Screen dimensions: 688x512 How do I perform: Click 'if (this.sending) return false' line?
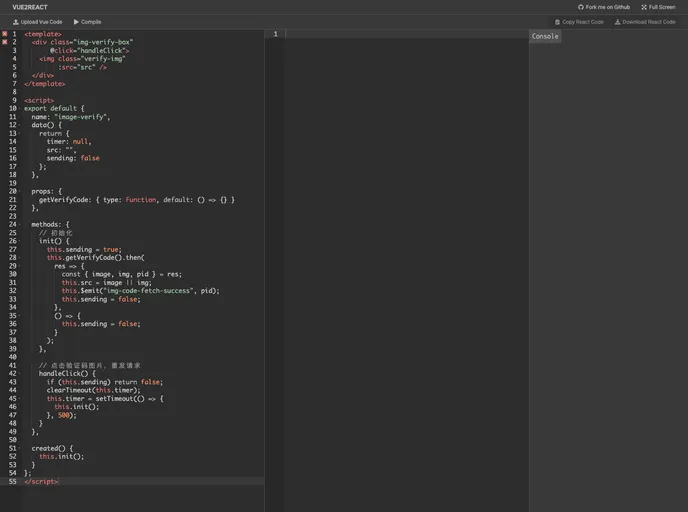(105, 382)
